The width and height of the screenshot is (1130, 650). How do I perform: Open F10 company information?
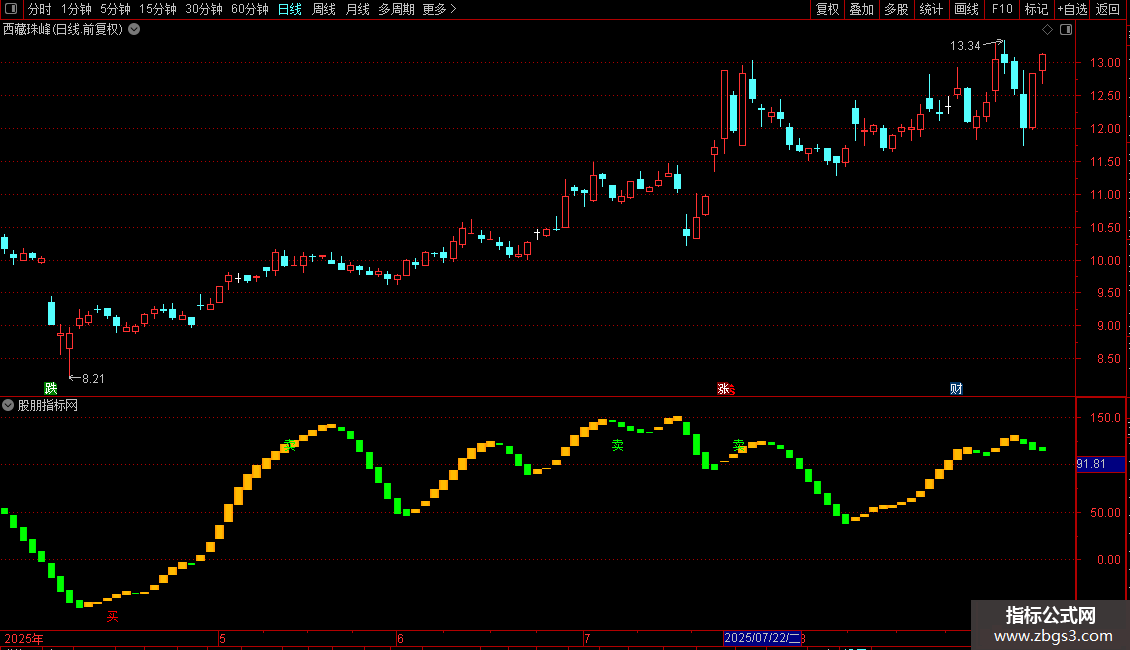[x=1002, y=9]
